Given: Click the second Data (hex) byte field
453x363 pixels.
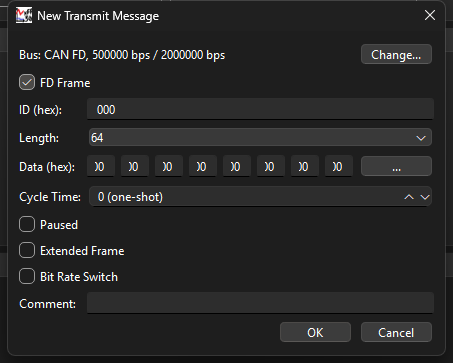Looking at the screenshot, I should [135, 166].
